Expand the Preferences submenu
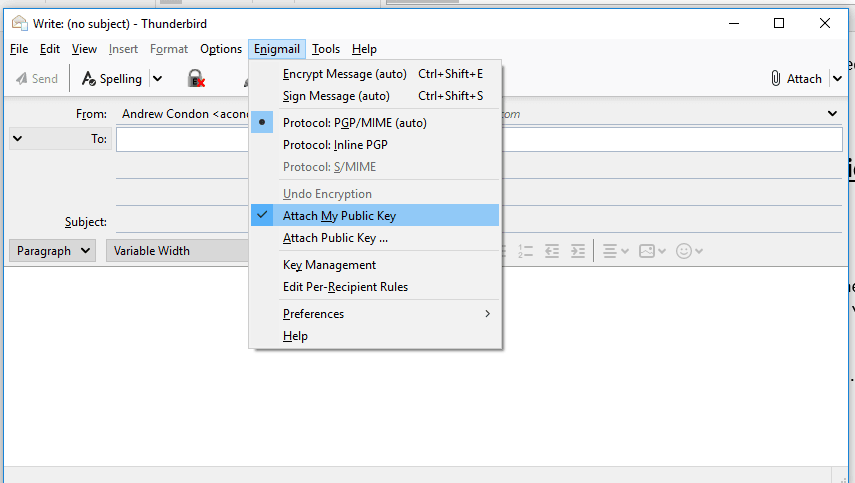Viewport: 855px width, 483px height. pyautogui.click(x=375, y=313)
